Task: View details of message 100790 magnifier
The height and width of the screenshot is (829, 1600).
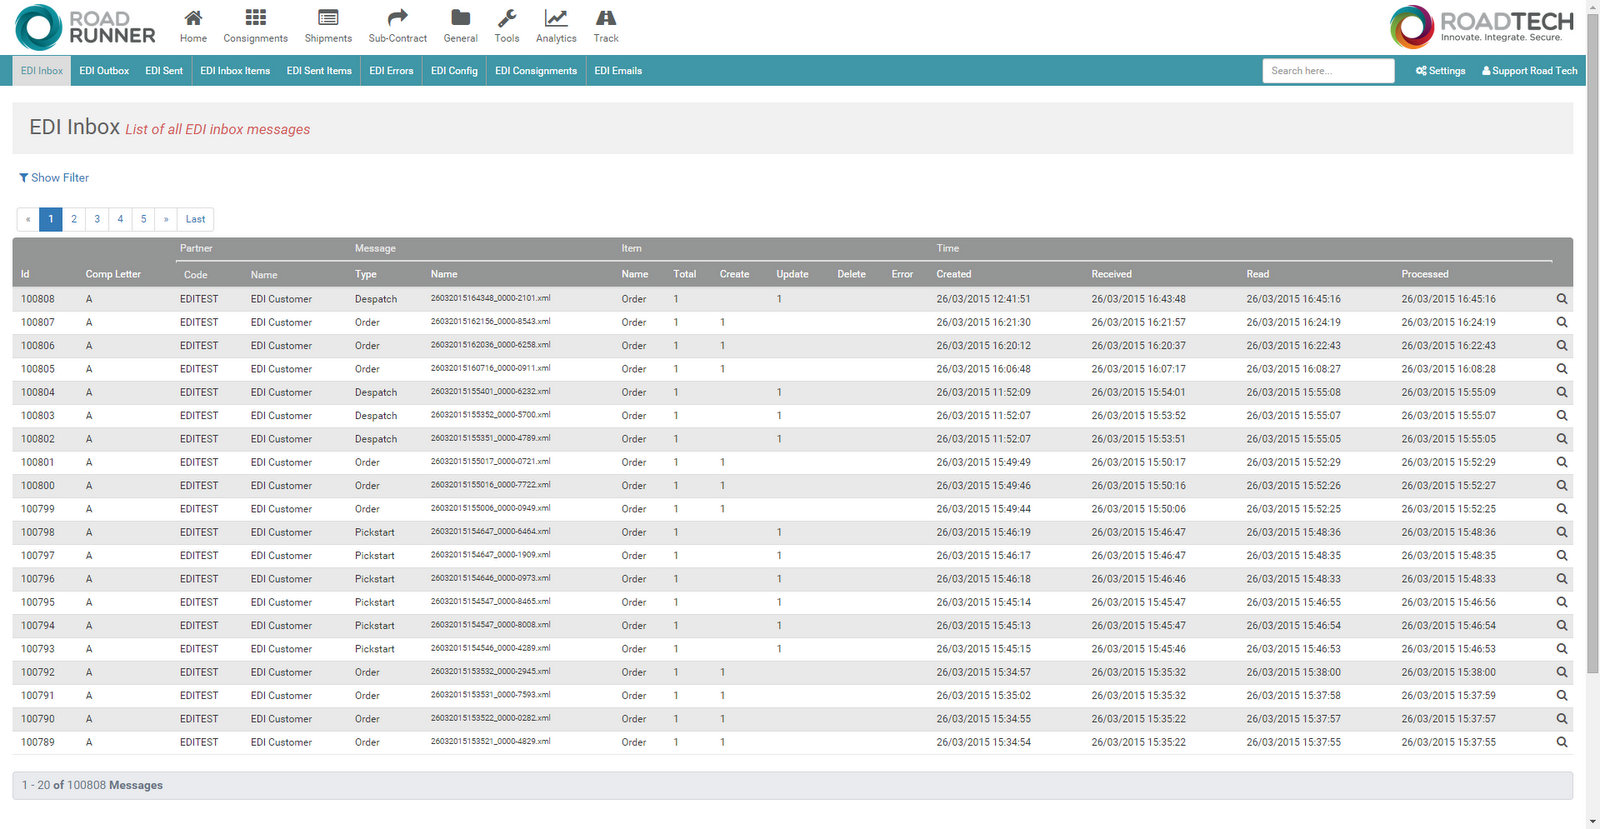Action: tap(1561, 719)
